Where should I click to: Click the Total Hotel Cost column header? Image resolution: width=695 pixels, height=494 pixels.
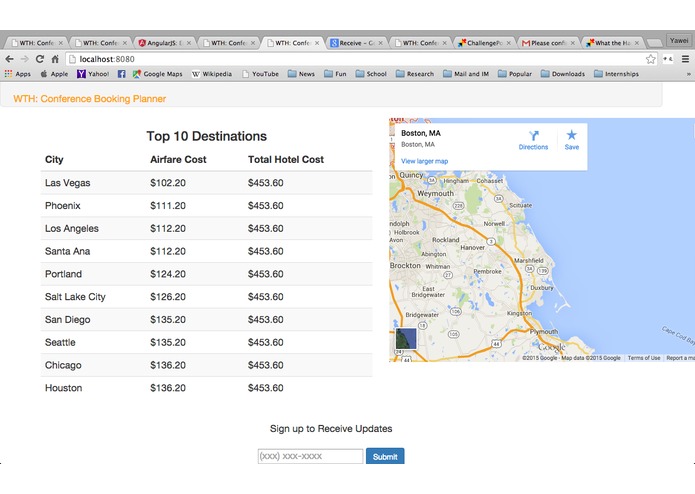pyautogui.click(x=285, y=159)
